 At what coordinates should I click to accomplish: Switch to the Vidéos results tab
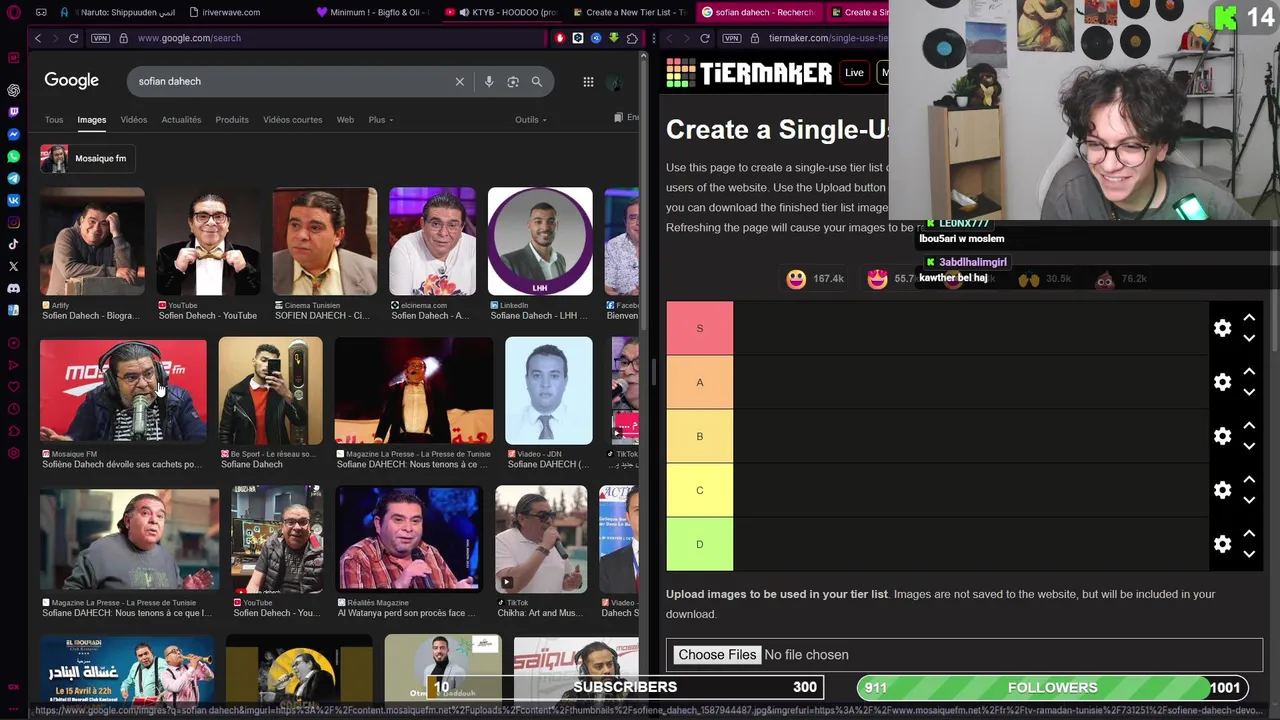tap(134, 120)
